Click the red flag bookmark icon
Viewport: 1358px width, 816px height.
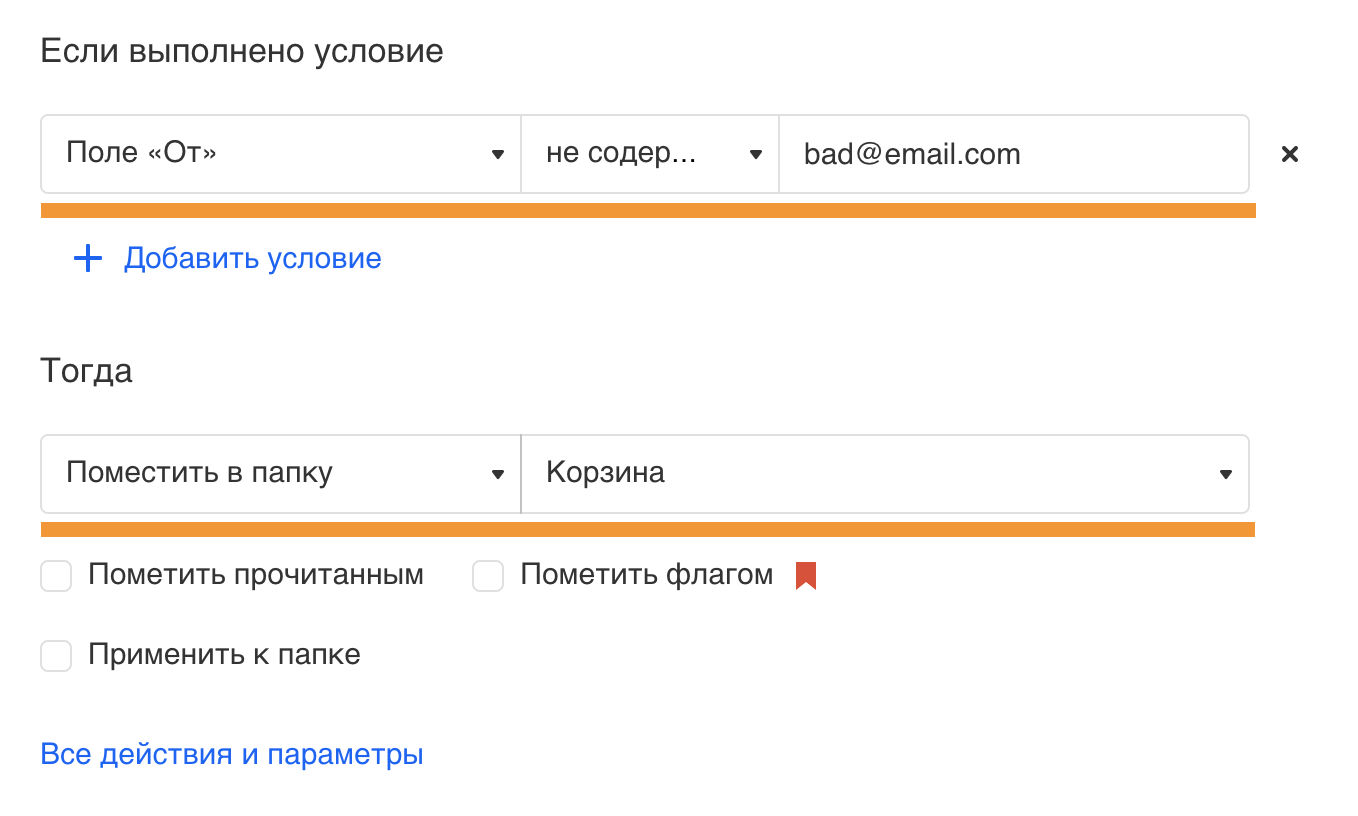click(806, 576)
